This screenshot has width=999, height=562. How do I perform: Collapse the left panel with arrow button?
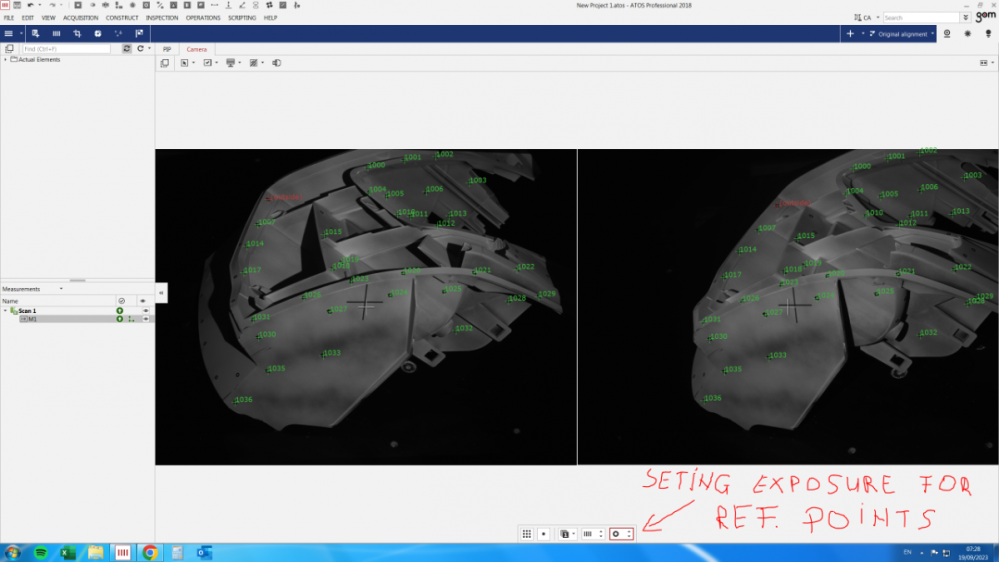click(x=161, y=292)
